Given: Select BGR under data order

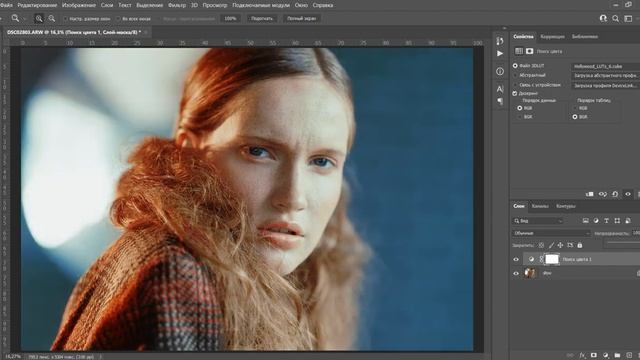Looking at the screenshot, I should pyautogui.click(x=520, y=117).
